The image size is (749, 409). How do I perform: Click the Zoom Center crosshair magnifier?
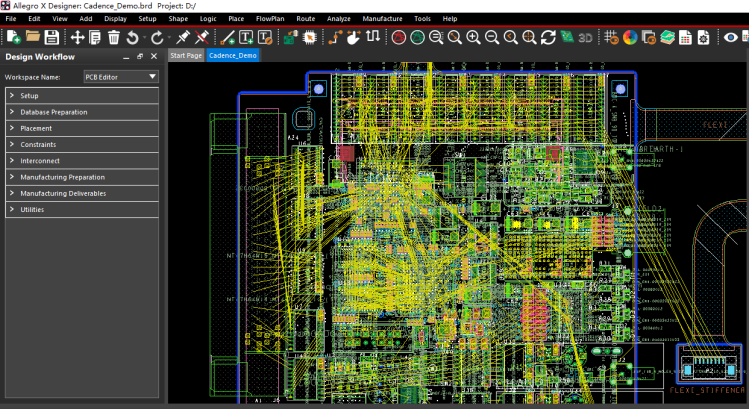point(529,37)
